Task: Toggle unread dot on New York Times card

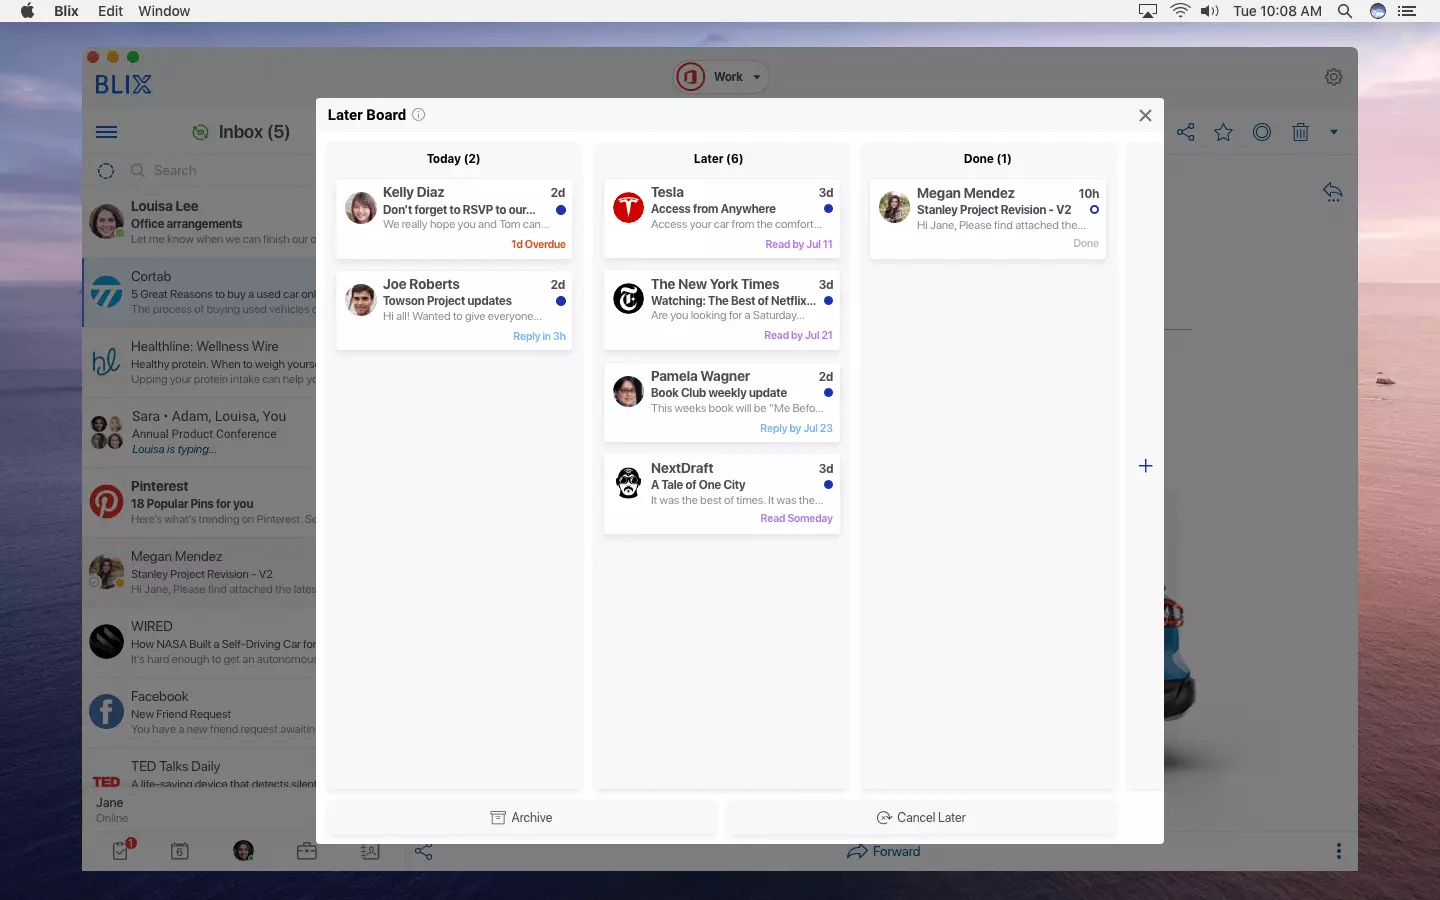Action: pyautogui.click(x=828, y=301)
